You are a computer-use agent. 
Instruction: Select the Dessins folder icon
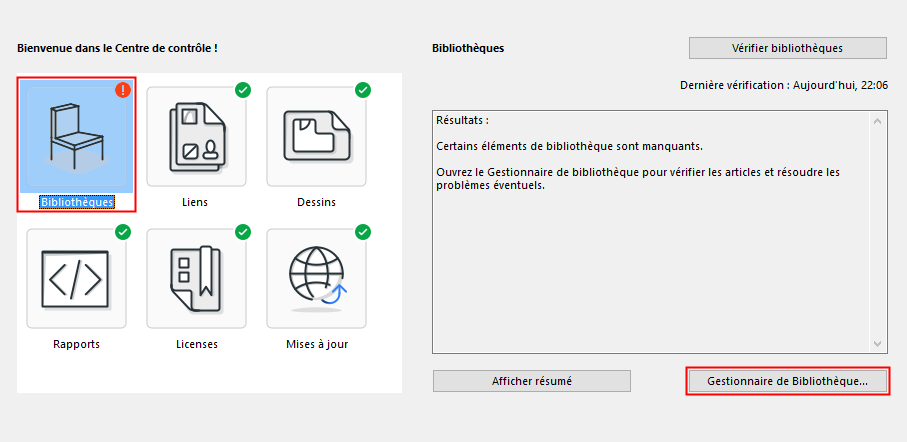tap(316, 136)
